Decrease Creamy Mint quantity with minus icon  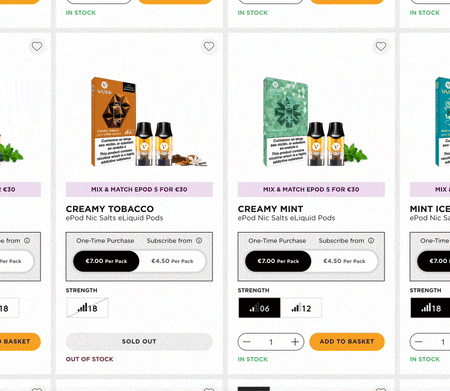[x=247, y=342]
